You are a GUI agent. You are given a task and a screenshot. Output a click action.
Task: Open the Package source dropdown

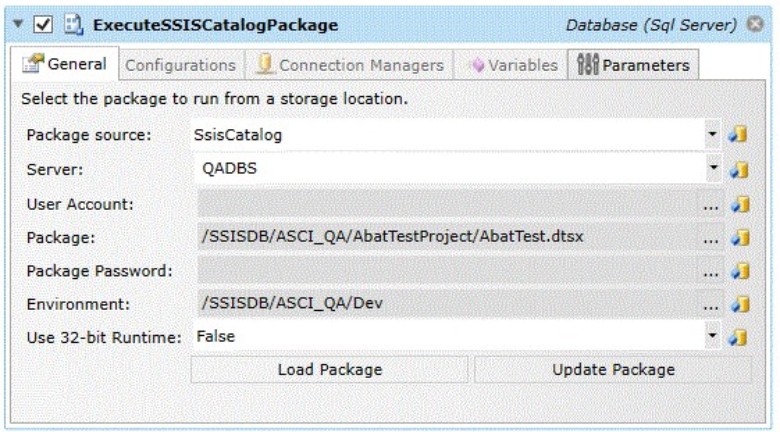click(712, 134)
